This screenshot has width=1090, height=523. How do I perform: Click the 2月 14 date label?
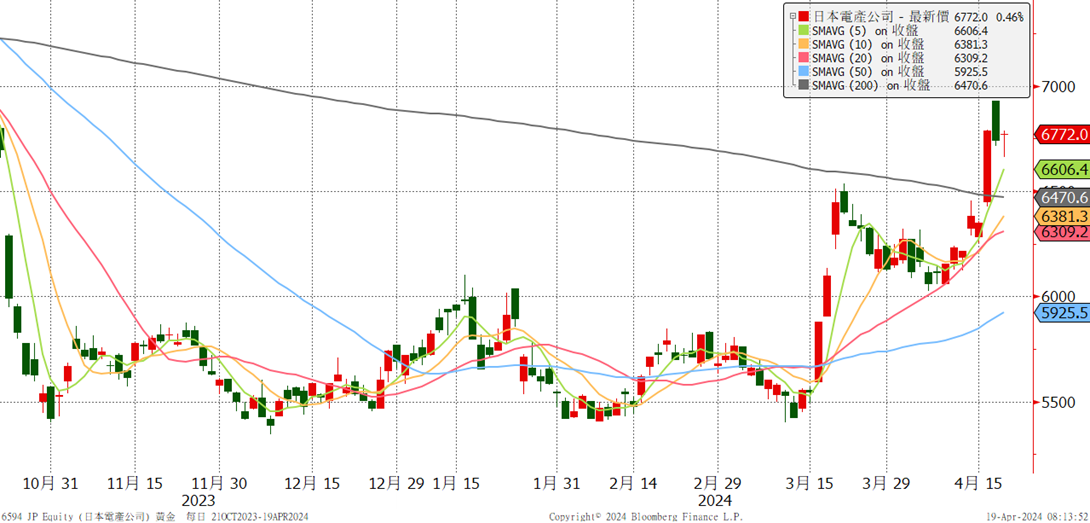click(x=633, y=483)
